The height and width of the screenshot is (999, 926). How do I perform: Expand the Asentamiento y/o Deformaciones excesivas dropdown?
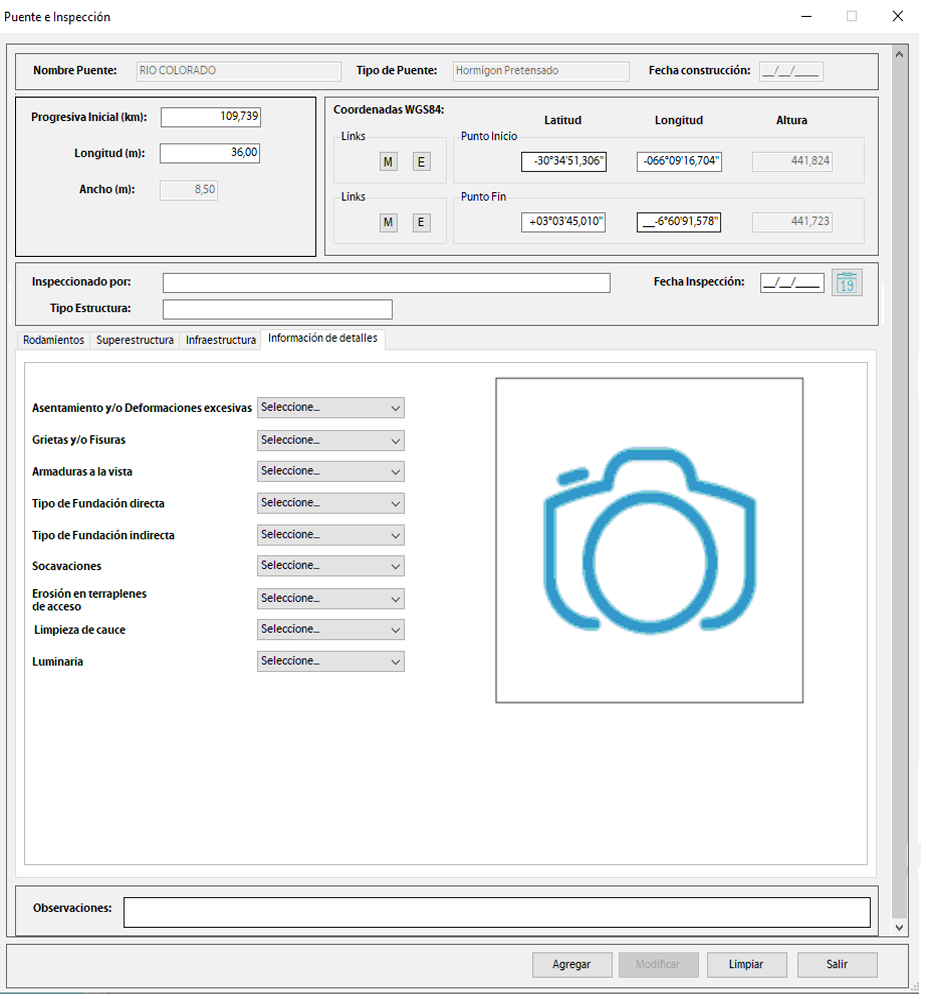[330, 408]
